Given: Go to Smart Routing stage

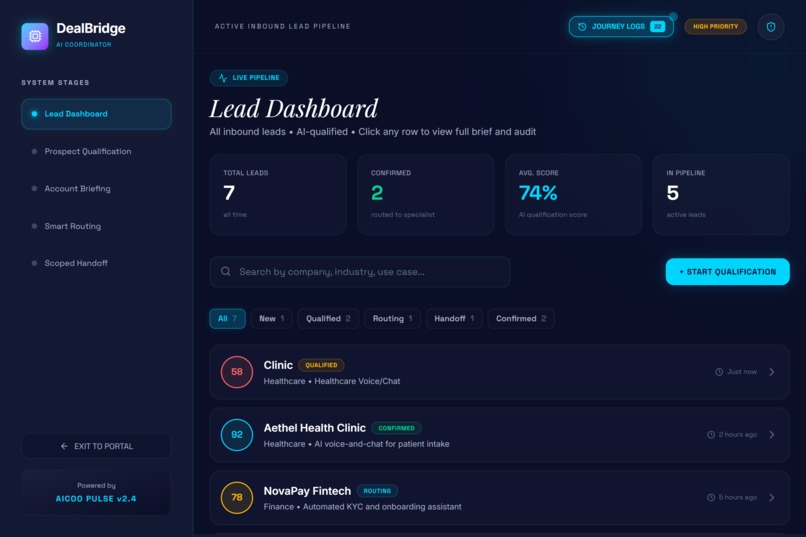Looking at the screenshot, I should point(96,226).
